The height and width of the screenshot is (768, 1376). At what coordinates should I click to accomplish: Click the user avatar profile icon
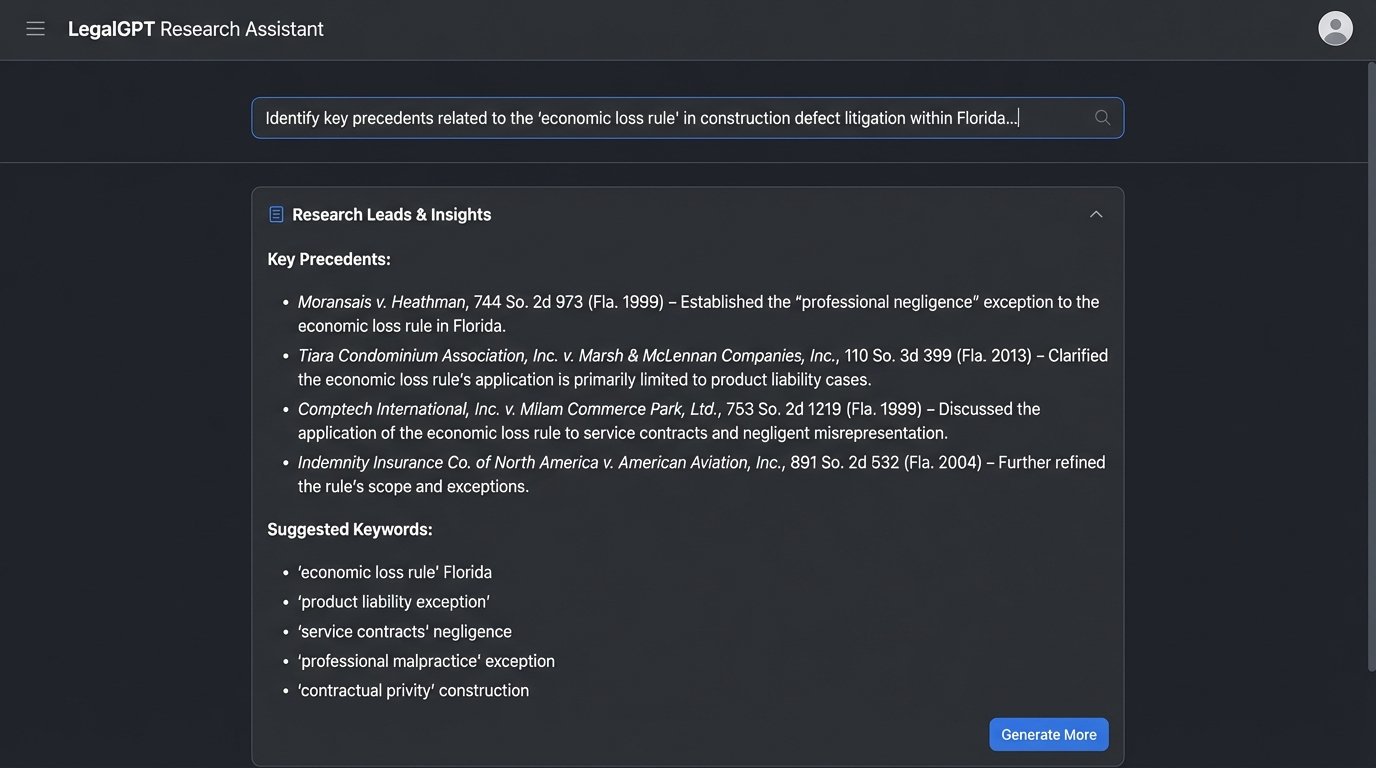1333,28
